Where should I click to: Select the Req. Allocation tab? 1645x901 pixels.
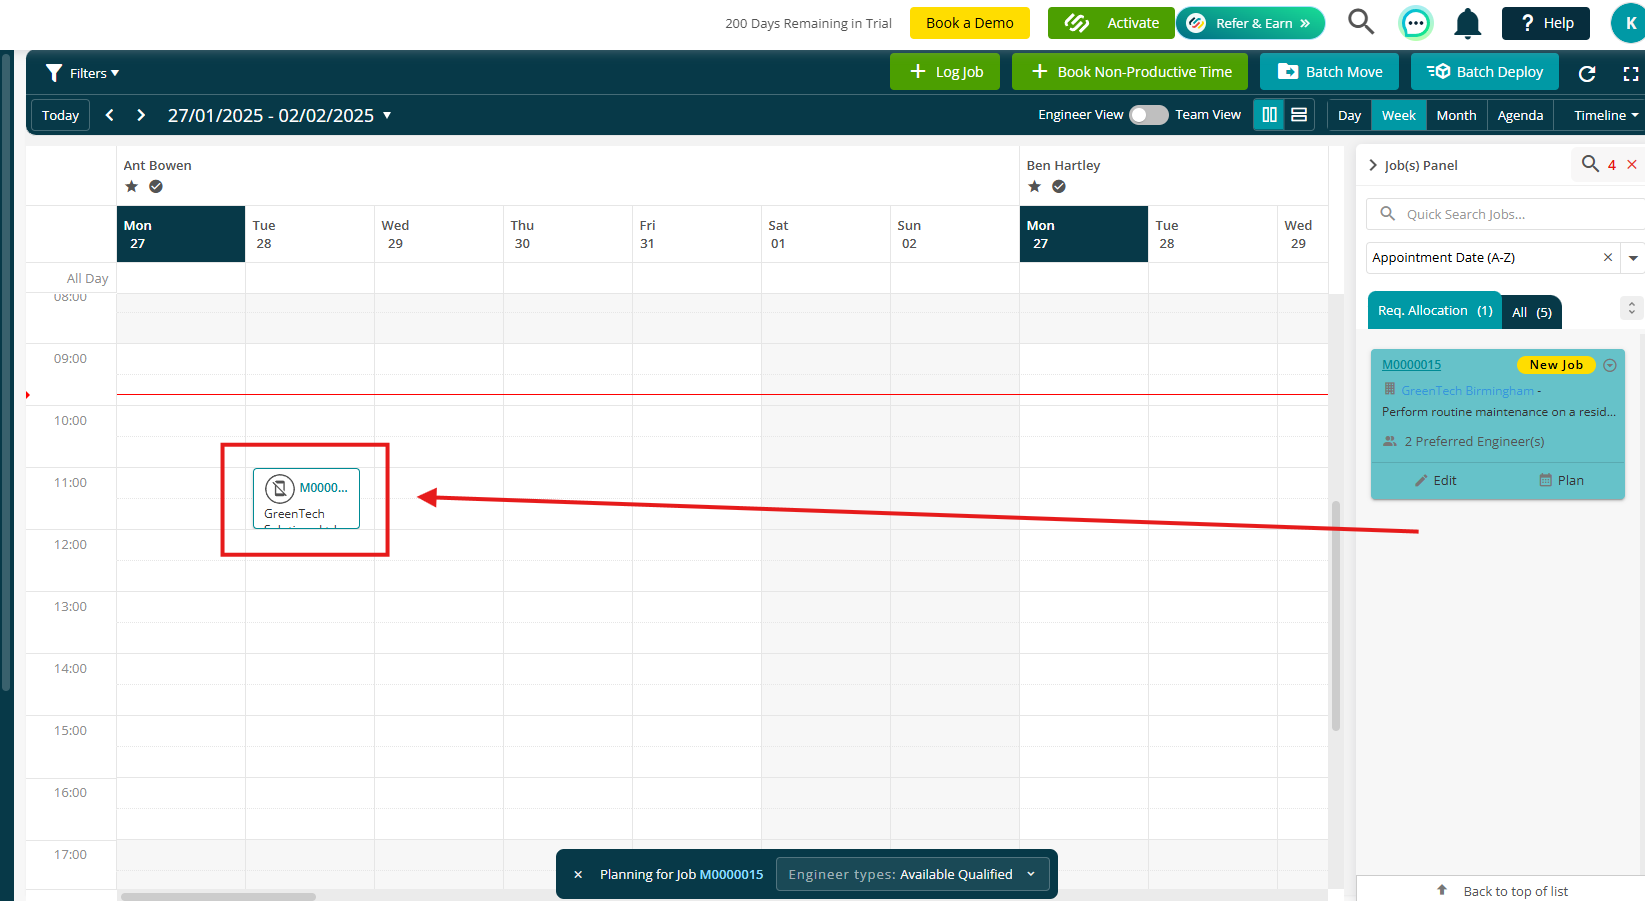[1435, 311]
